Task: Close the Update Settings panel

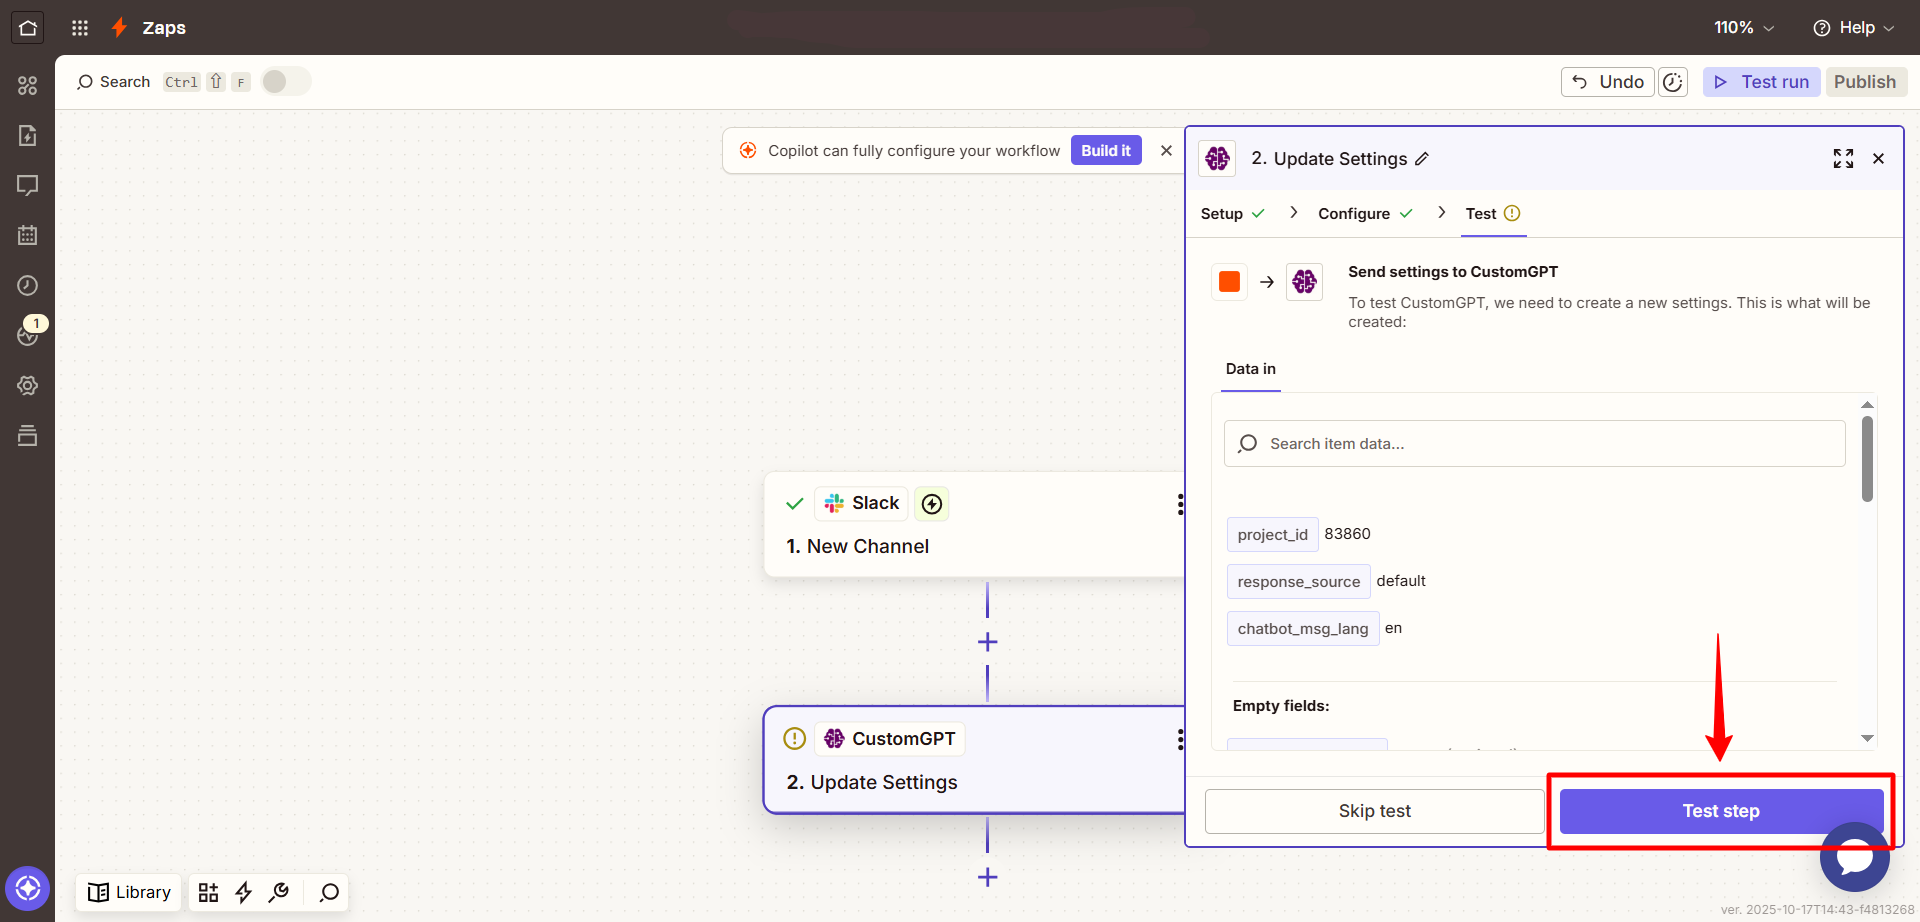Action: (x=1878, y=159)
